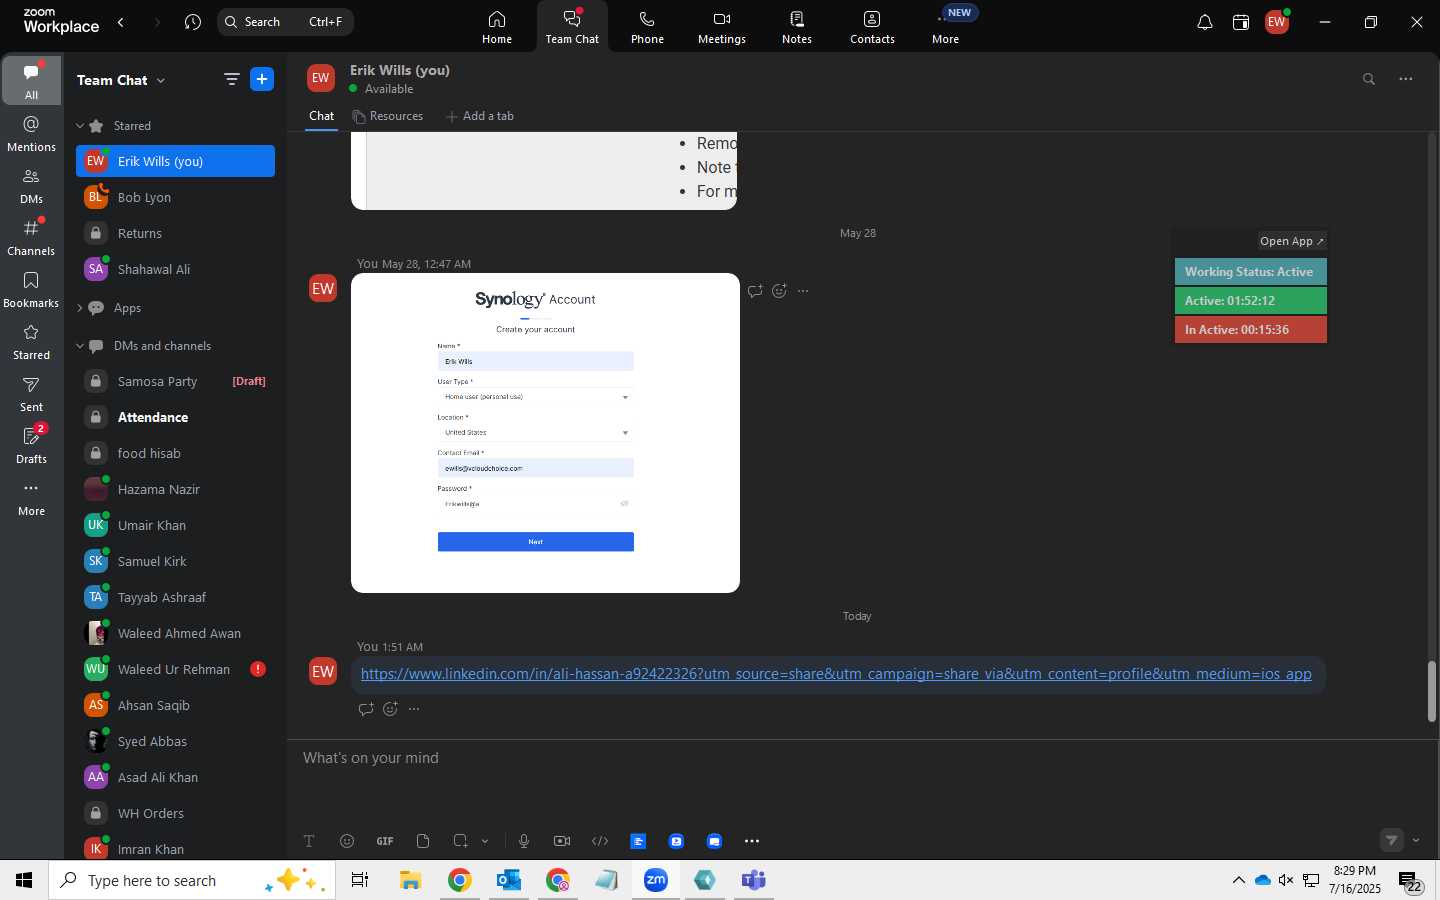Image resolution: width=1440 pixels, height=900 pixels.
Task: Open the Attendance channel
Action: pyautogui.click(x=175, y=417)
